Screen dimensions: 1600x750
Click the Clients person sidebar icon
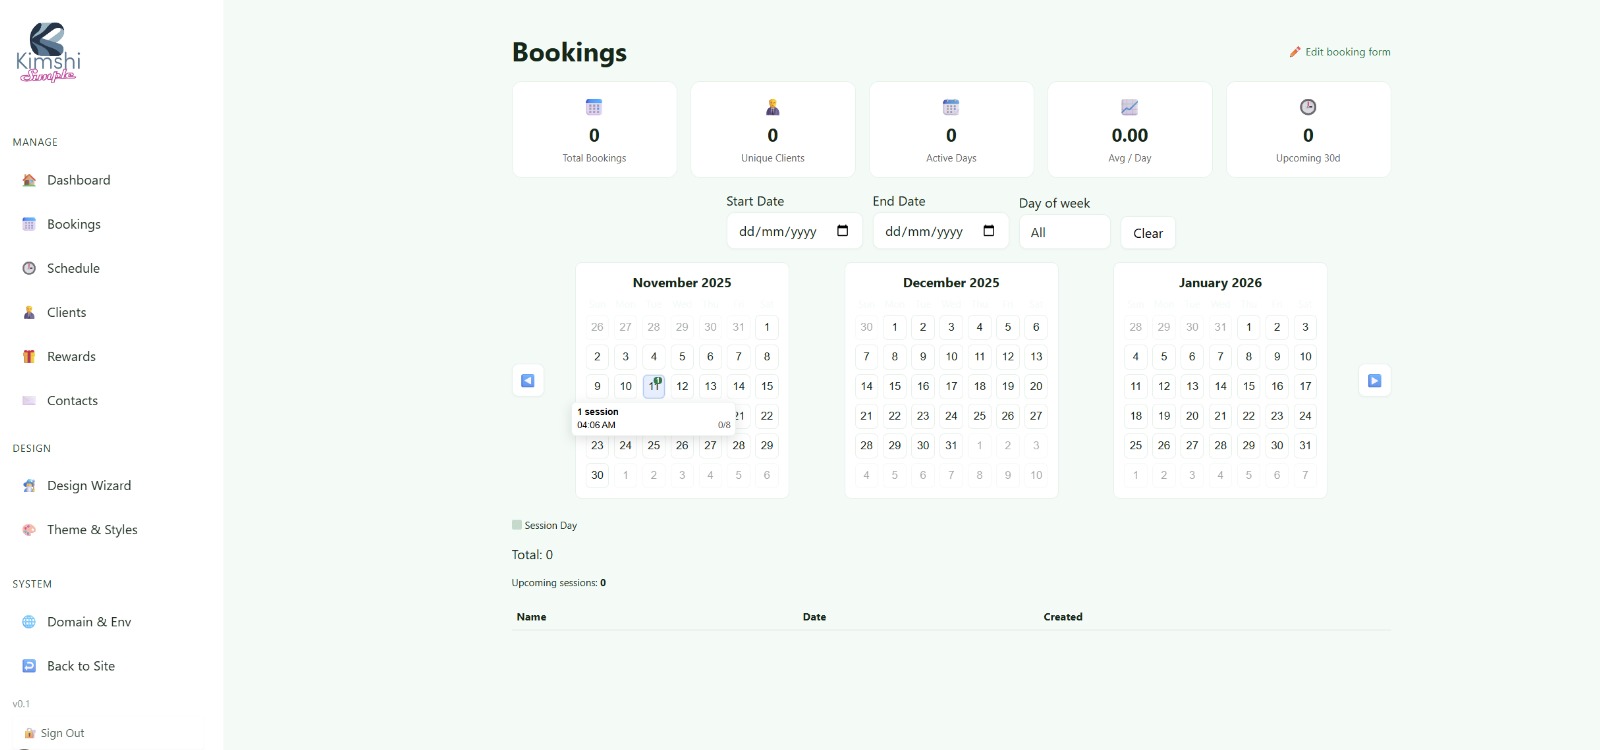29,312
